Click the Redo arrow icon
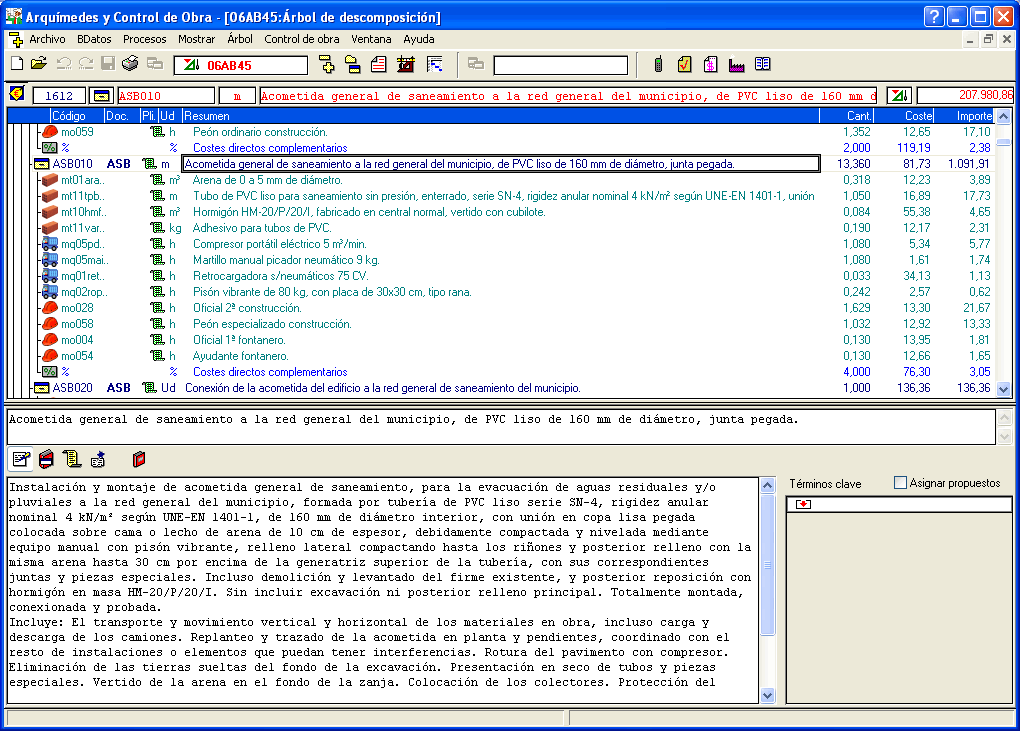1020x731 pixels. [86, 64]
